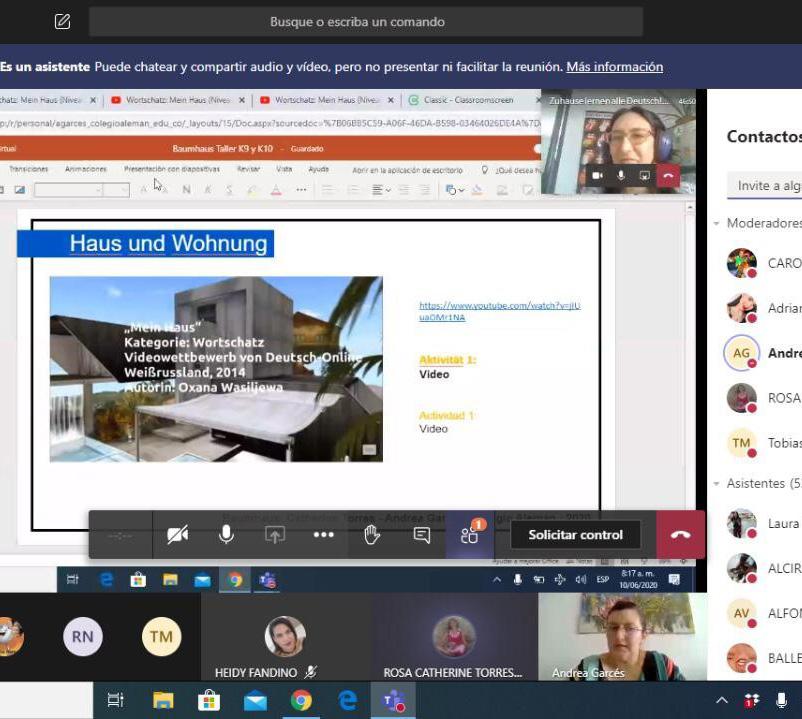Hang up the call red button
The width and height of the screenshot is (802, 719).
680,535
